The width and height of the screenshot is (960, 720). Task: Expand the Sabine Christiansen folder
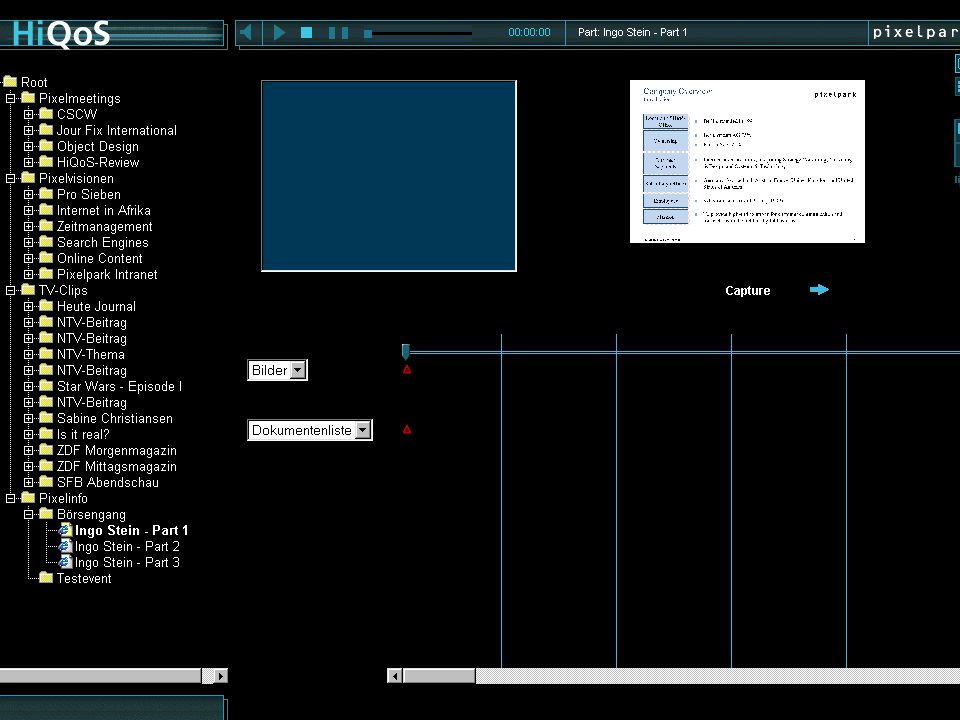click(x=28, y=419)
